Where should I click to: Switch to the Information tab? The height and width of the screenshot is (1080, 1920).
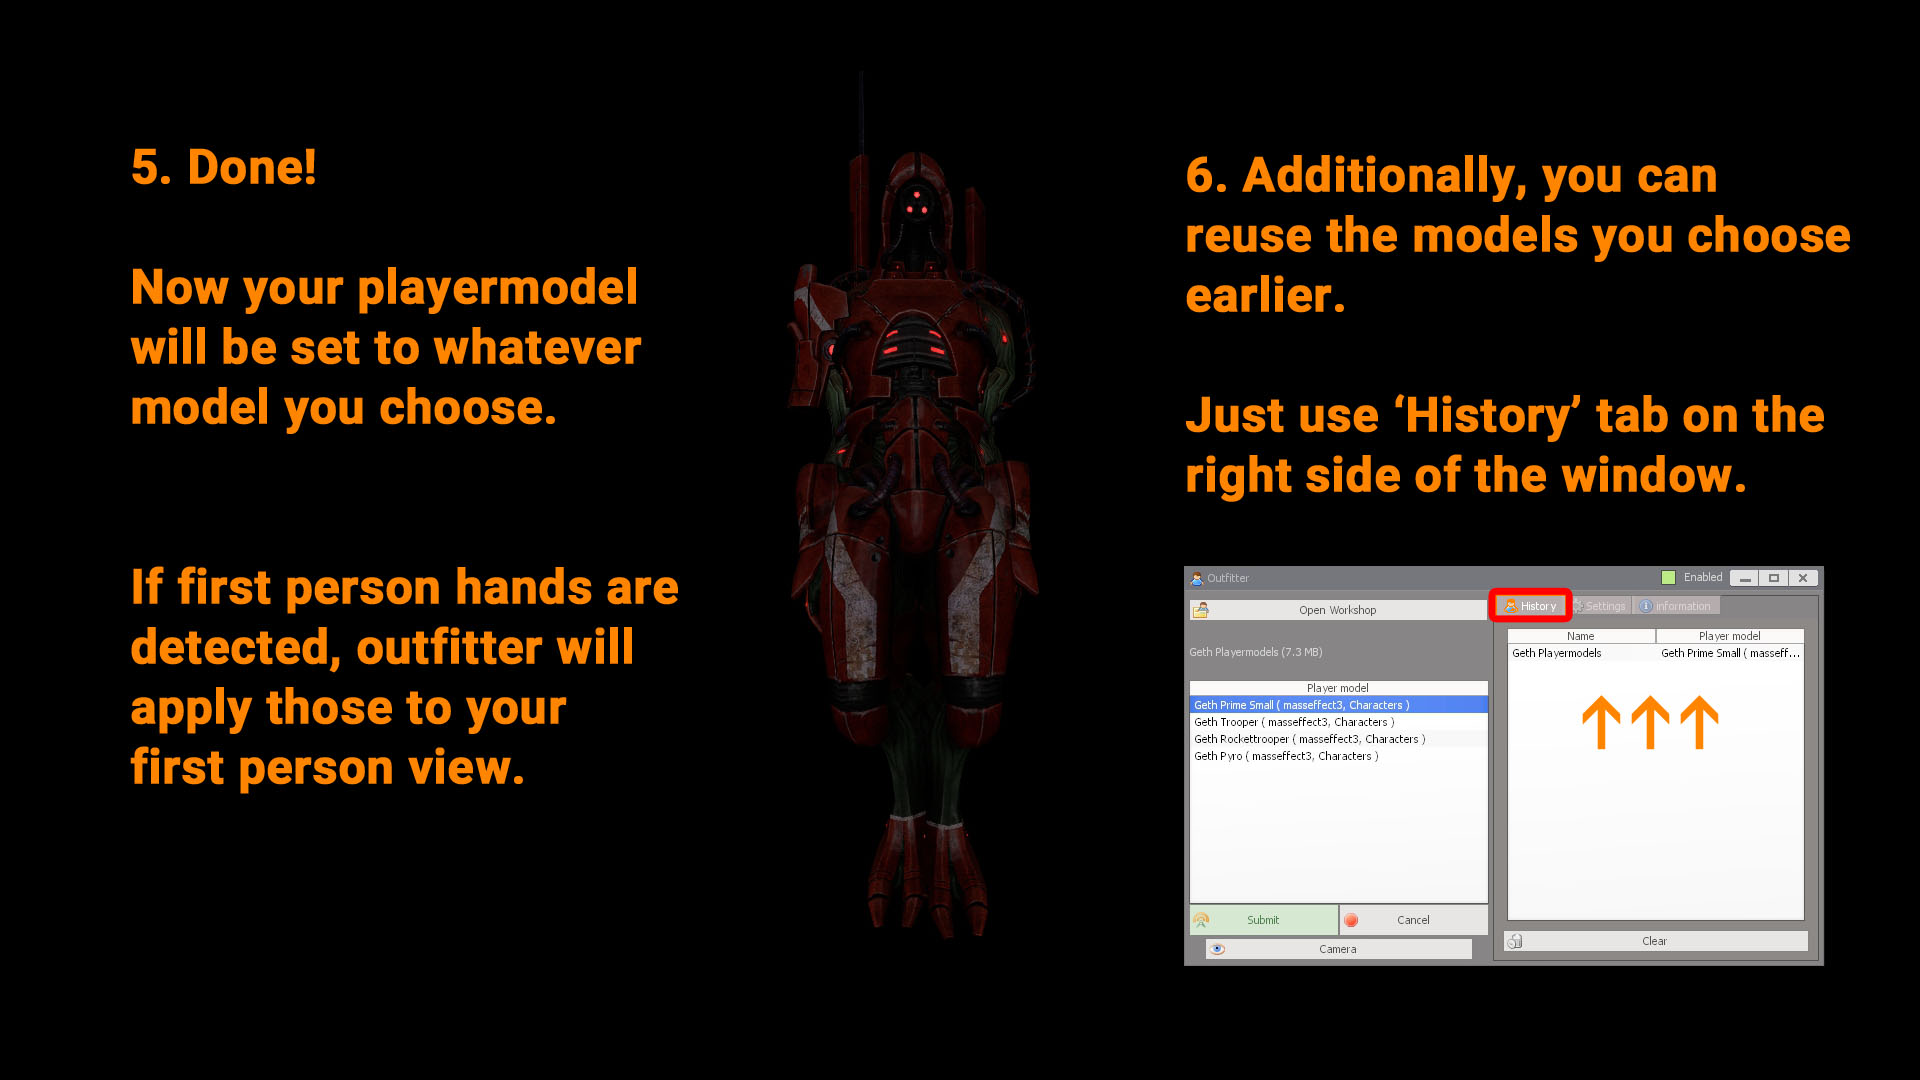pos(1681,606)
